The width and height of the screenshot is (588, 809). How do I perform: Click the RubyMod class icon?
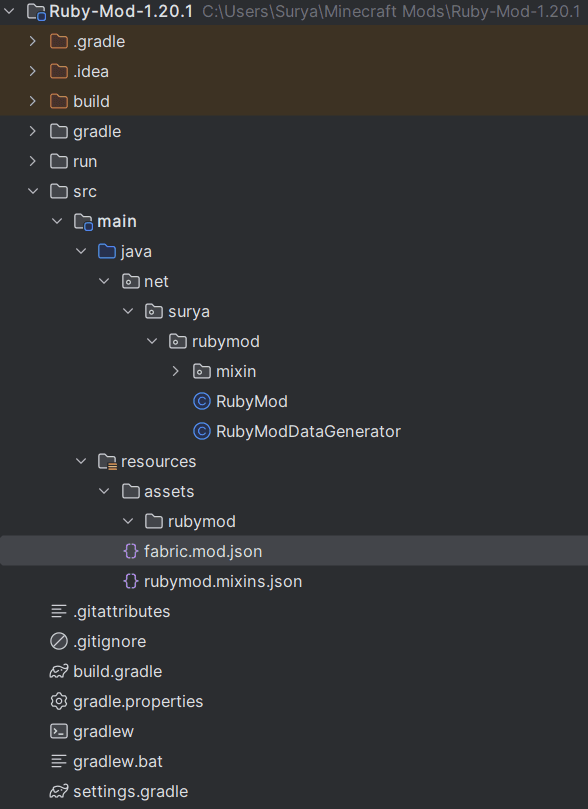(x=202, y=401)
